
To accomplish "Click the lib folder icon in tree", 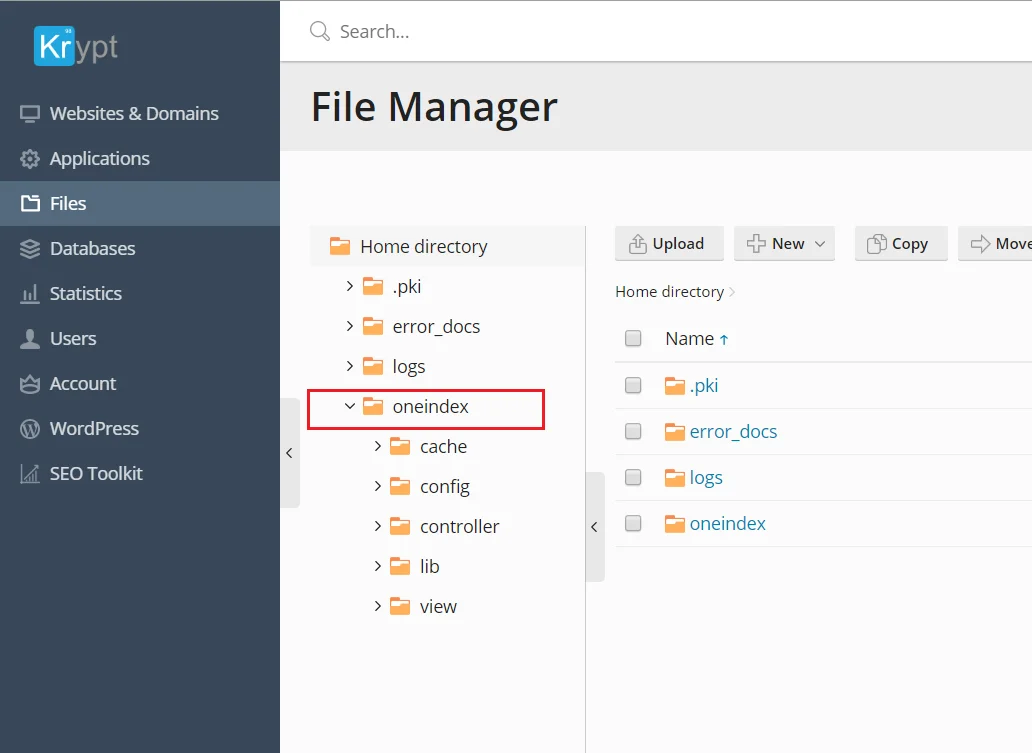I will tap(400, 566).
